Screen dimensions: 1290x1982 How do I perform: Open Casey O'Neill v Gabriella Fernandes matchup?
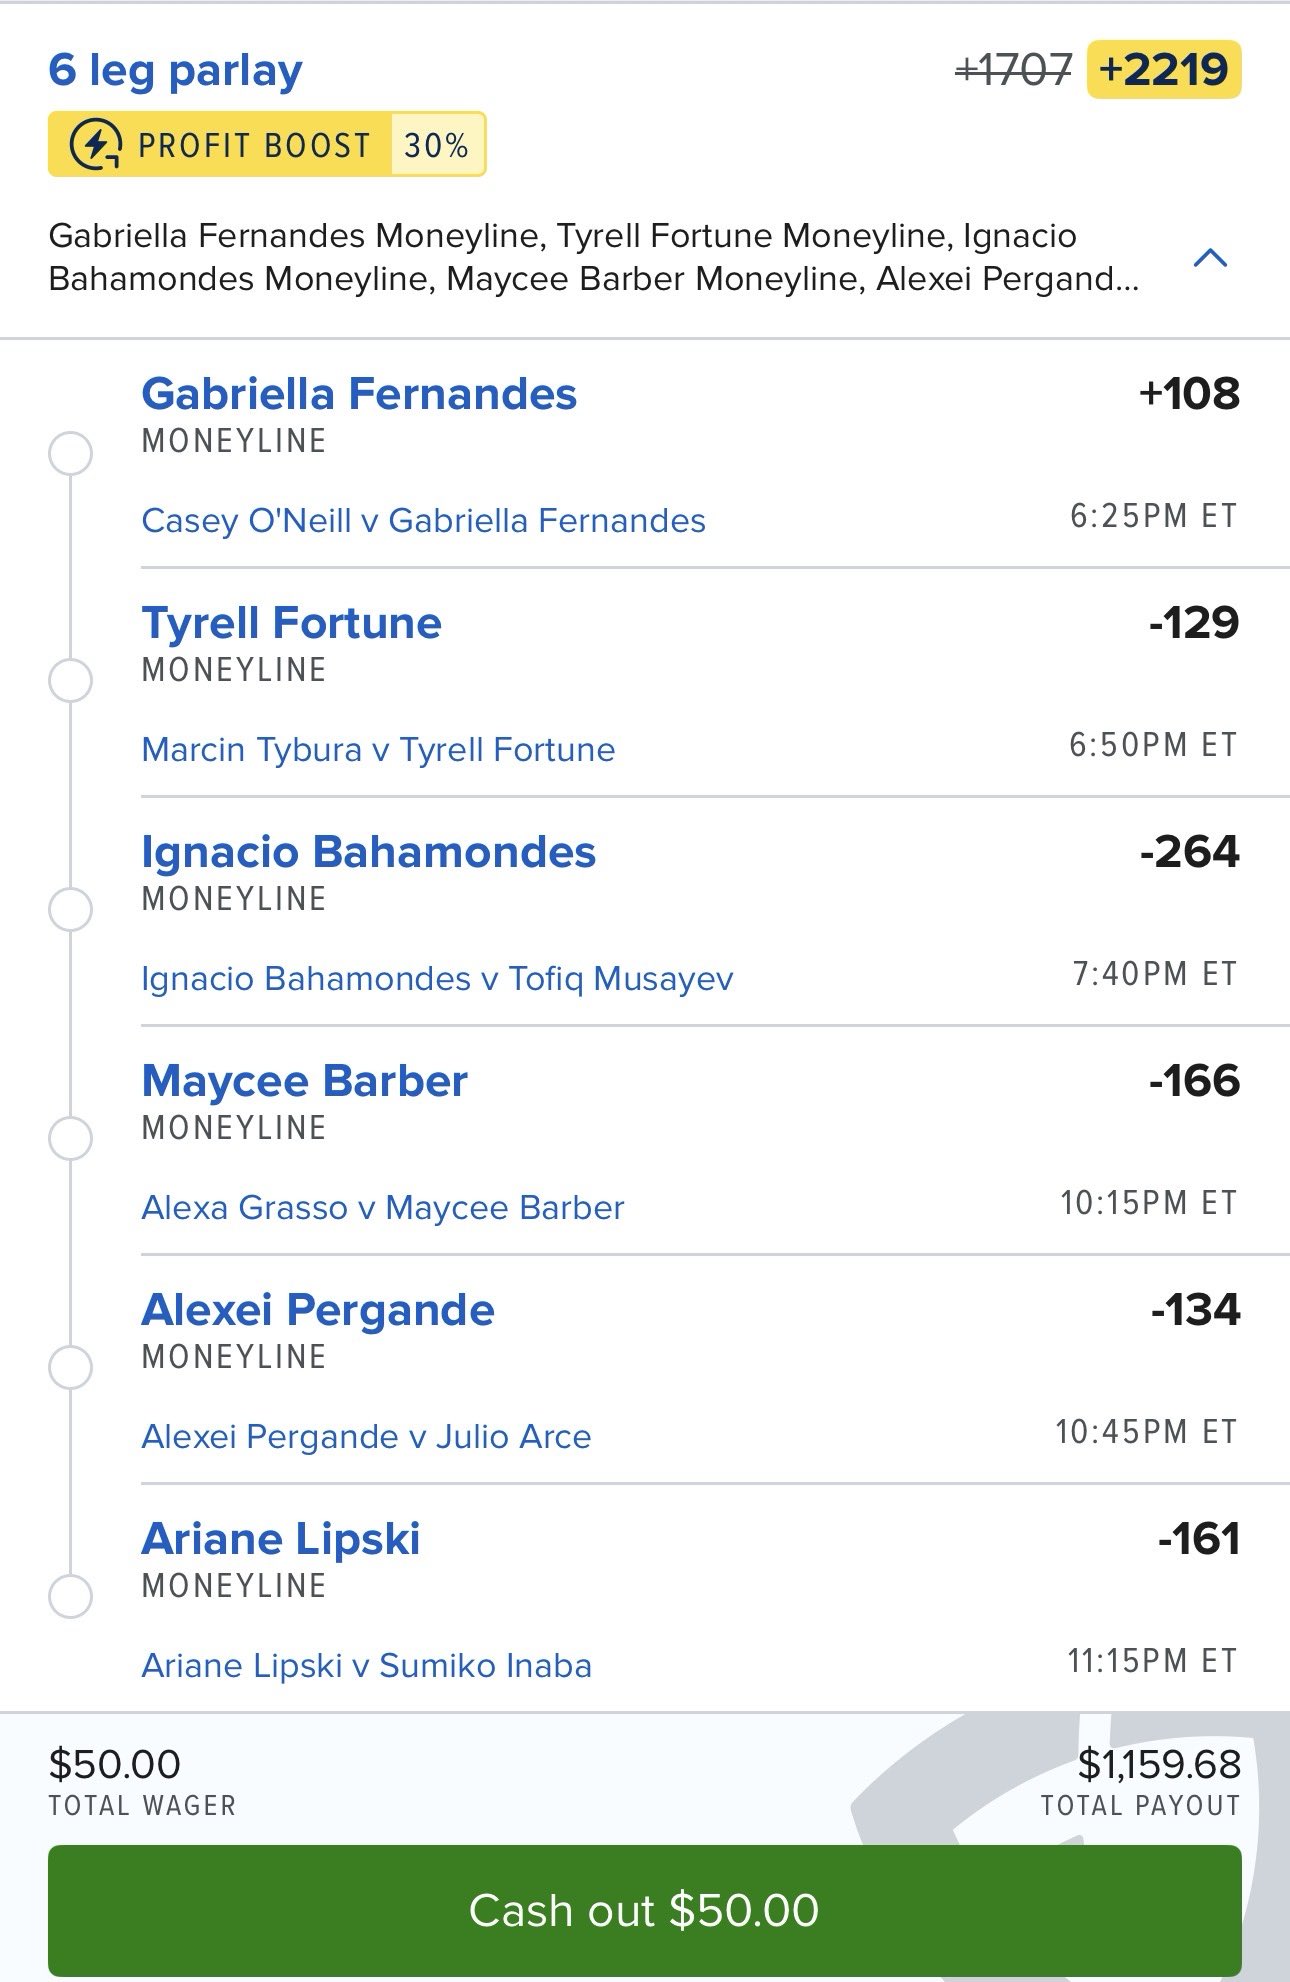pyautogui.click(x=423, y=521)
